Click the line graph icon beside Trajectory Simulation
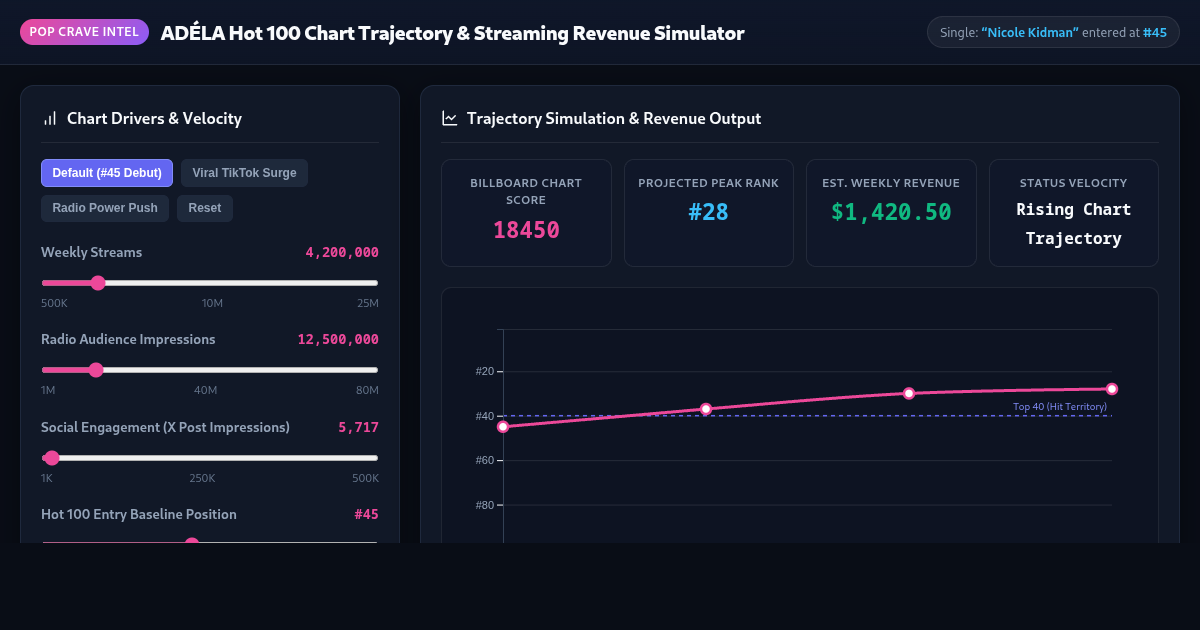Viewport: 1200px width, 630px height. pos(450,118)
